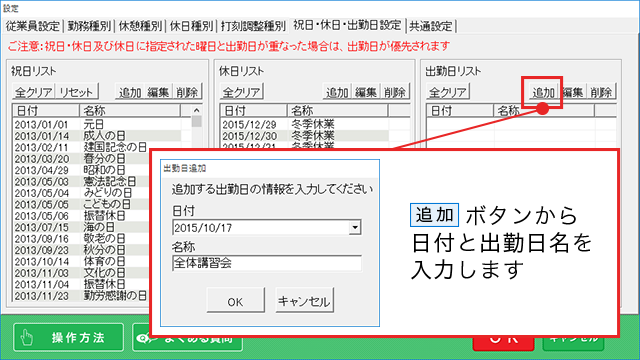
Task: Select the 2013/05/06 振替休日 row
Action: tap(82, 216)
